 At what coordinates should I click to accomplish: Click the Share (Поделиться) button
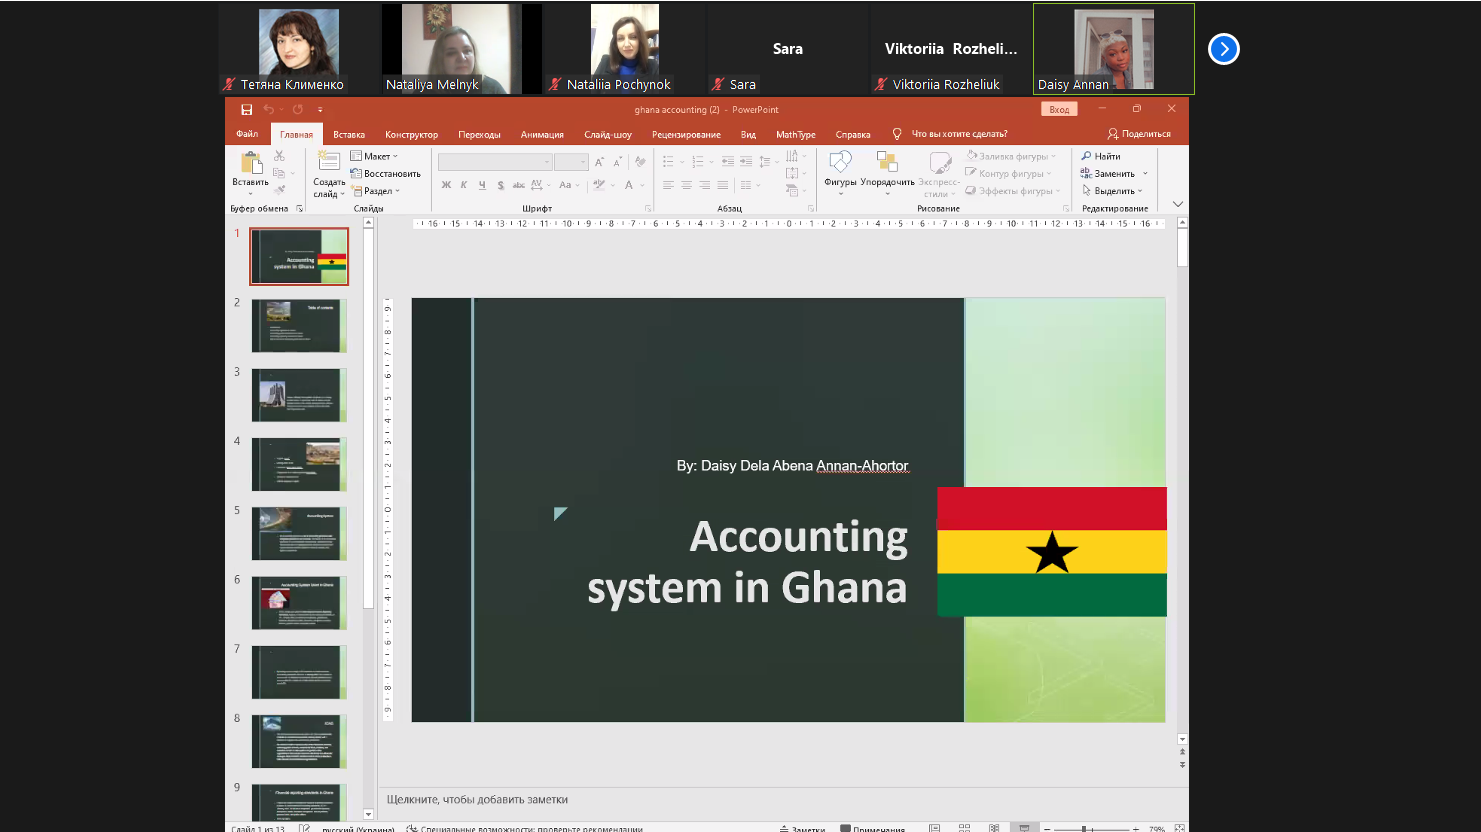[1139, 134]
